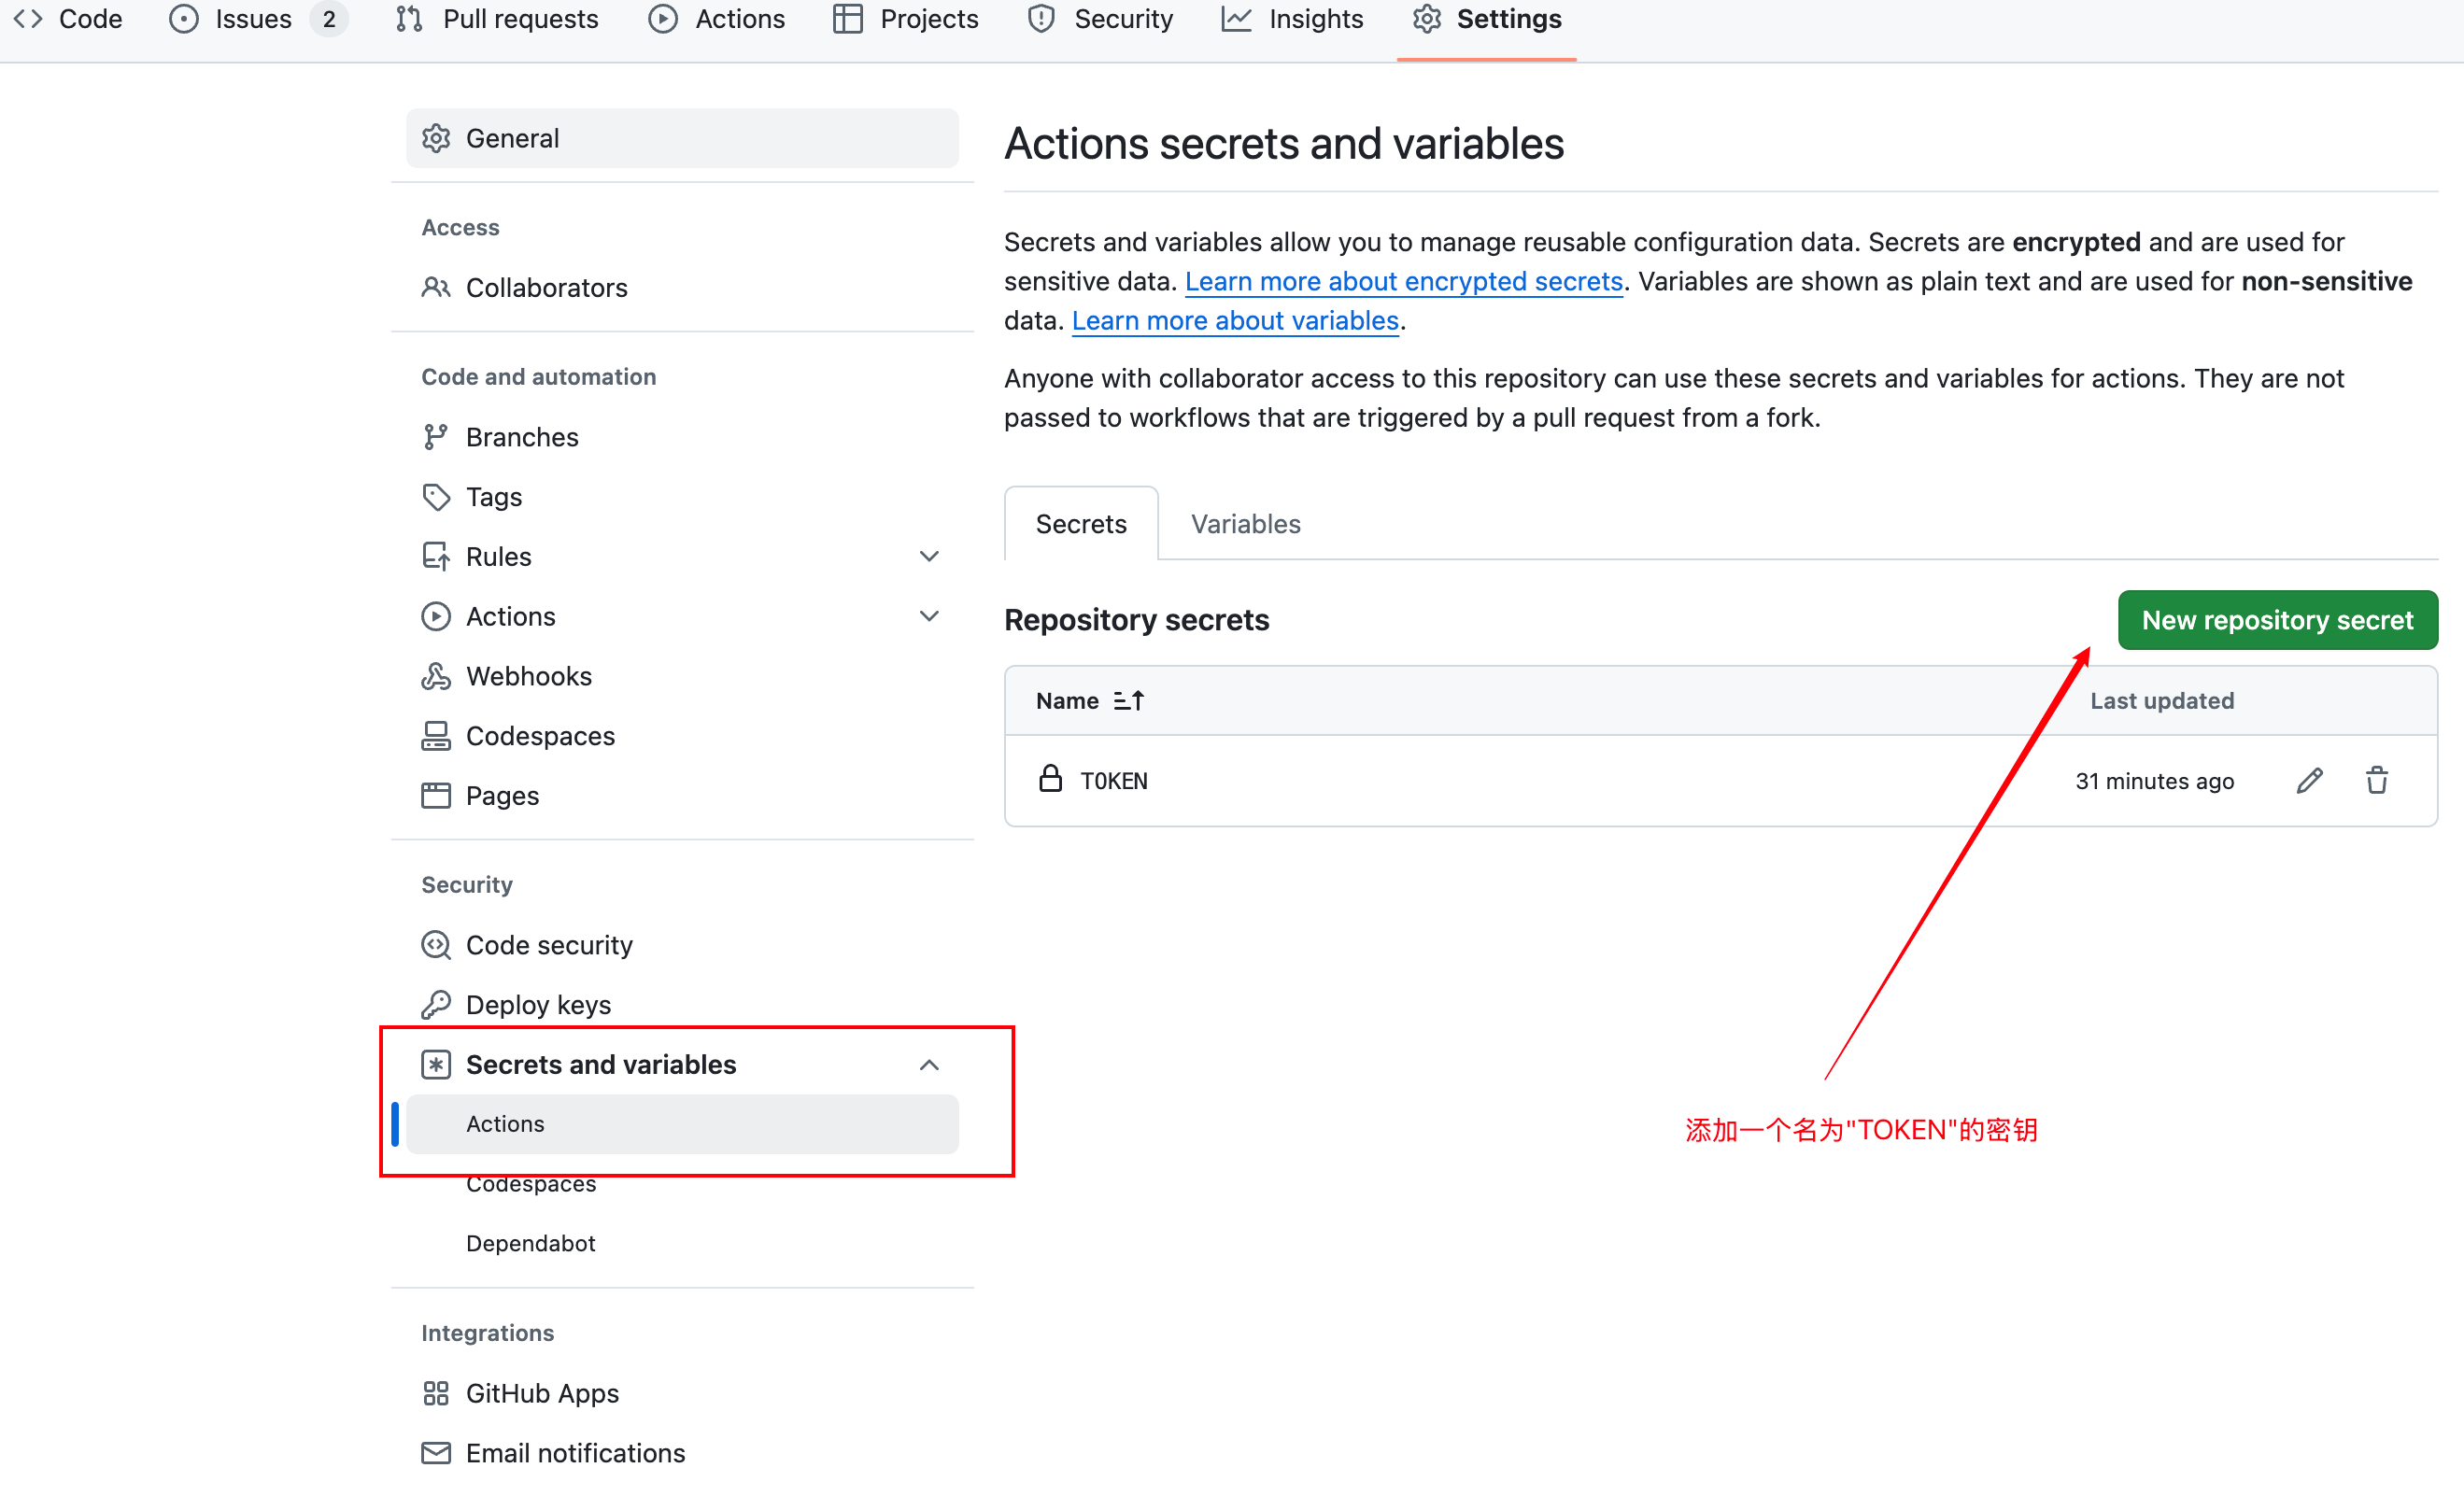Expand the sidebar Actions section chevron
Viewport: 2464px width, 1496px height.
929,616
